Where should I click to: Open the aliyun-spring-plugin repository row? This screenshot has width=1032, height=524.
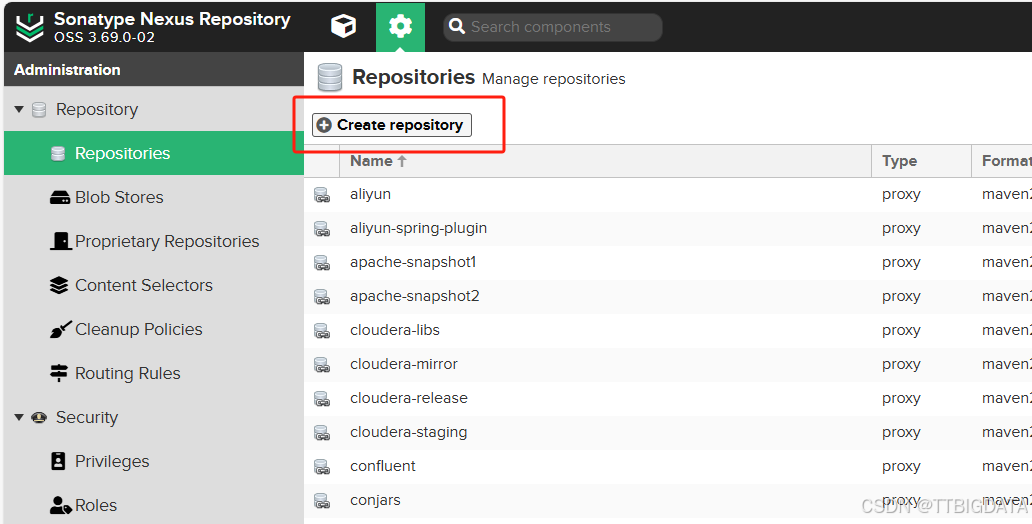[x=668, y=228]
